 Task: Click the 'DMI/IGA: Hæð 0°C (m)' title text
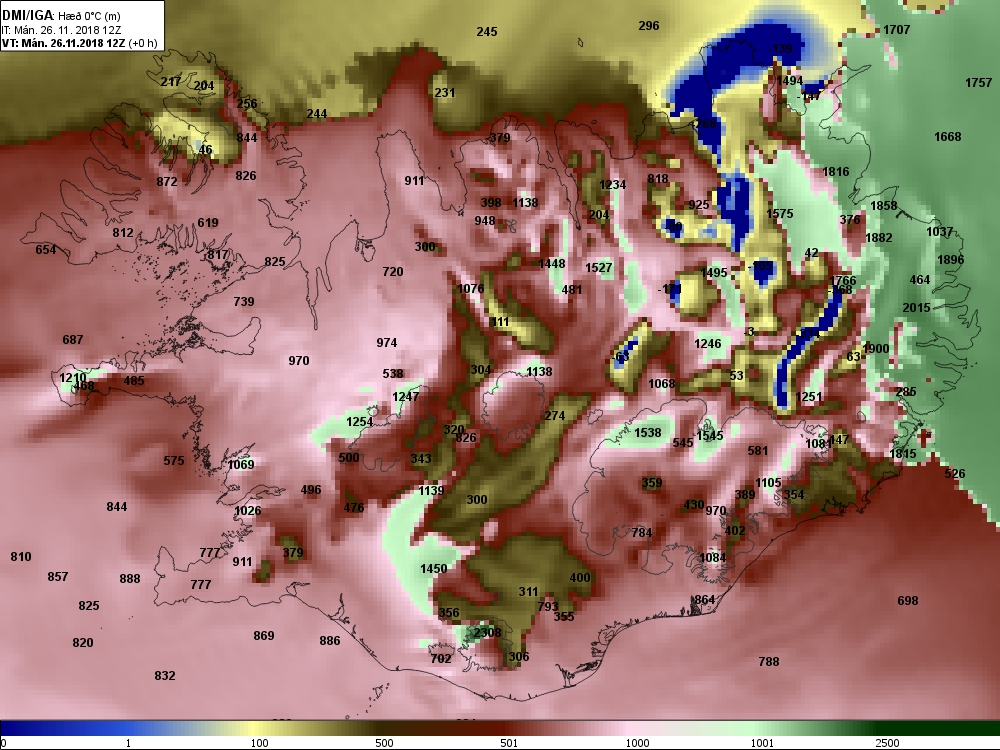pyautogui.click(x=61, y=15)
